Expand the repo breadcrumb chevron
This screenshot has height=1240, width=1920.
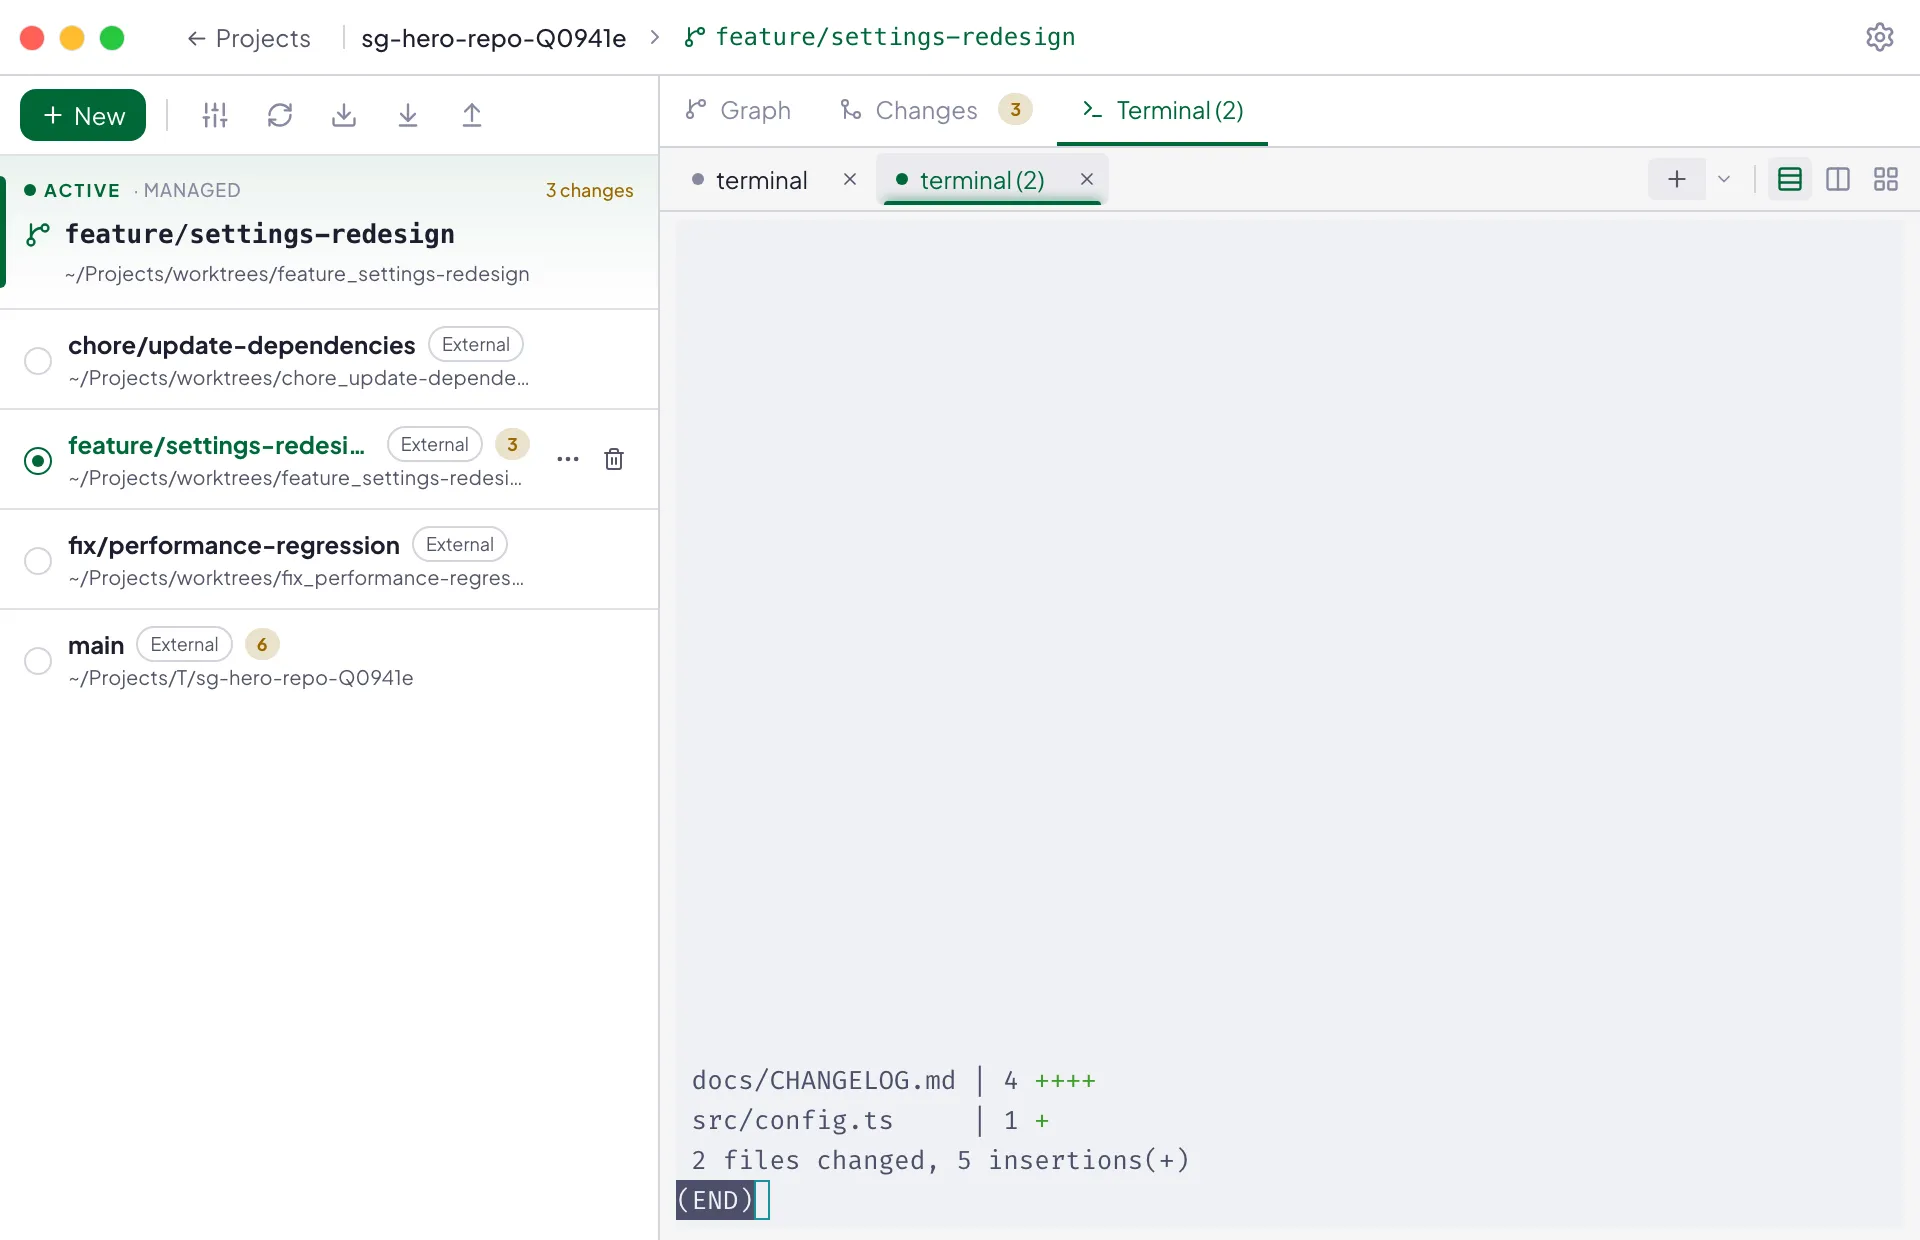655,37
